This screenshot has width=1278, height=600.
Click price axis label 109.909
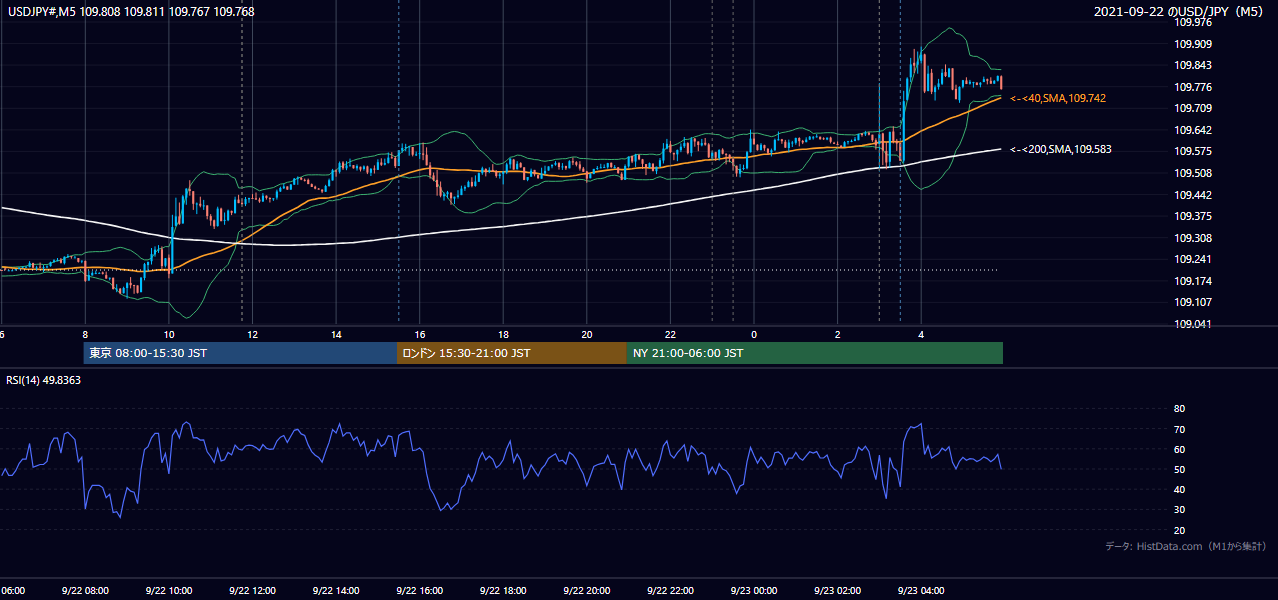tap(1193, 44)
